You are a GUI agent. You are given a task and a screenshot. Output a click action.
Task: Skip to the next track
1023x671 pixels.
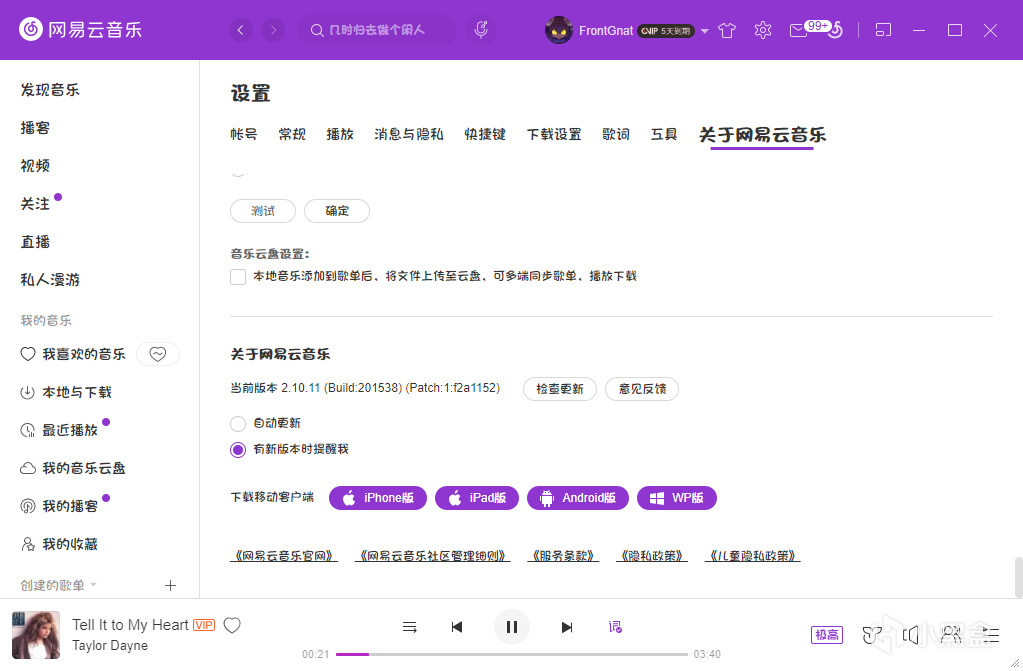(x=567, y=627)
